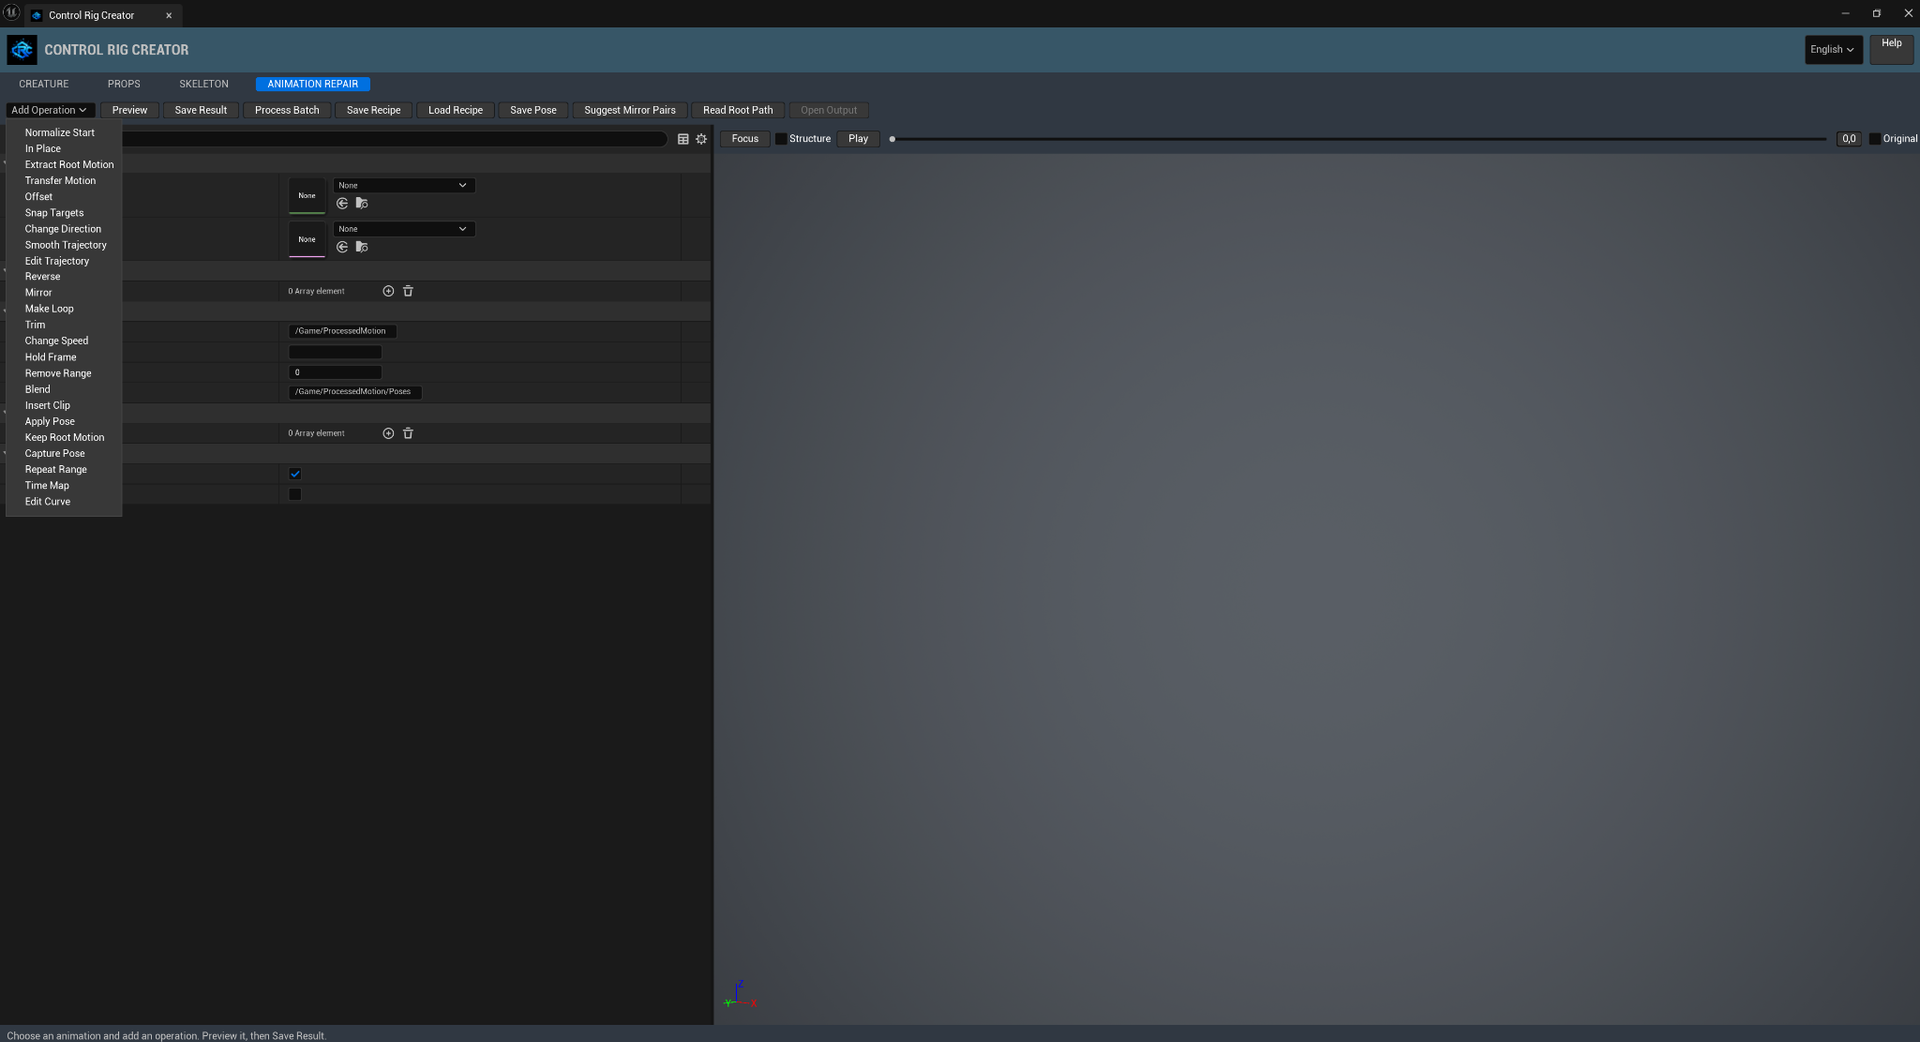1920x1042 pixels.
Task: Add element to the lower array
Action: pyautogui.click(x=388, y=433)
